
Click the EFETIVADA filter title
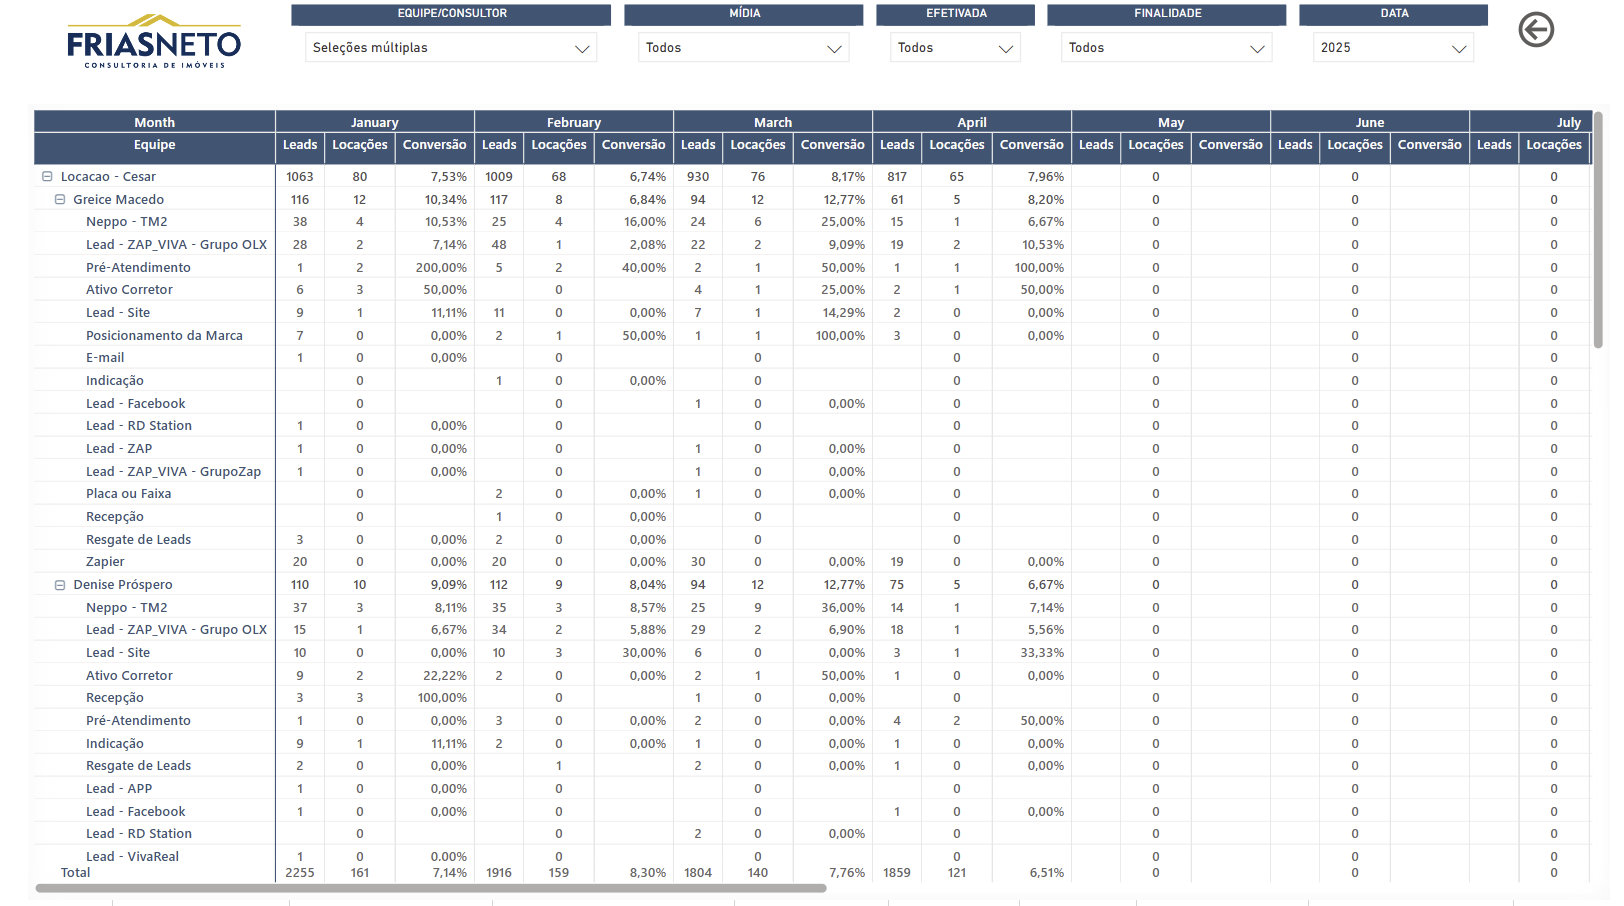[x=956, y=14]
